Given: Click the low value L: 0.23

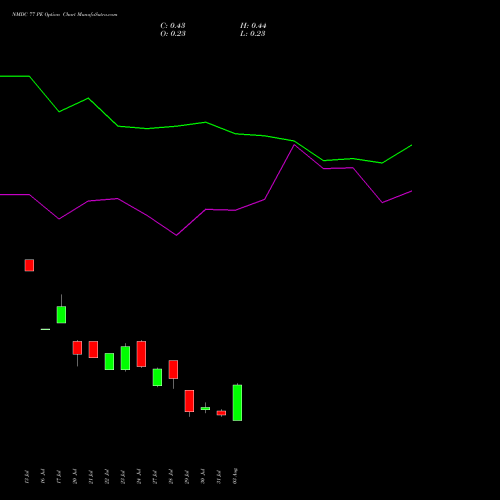Looking at the screenshot, I should click(x=253, y=34).
